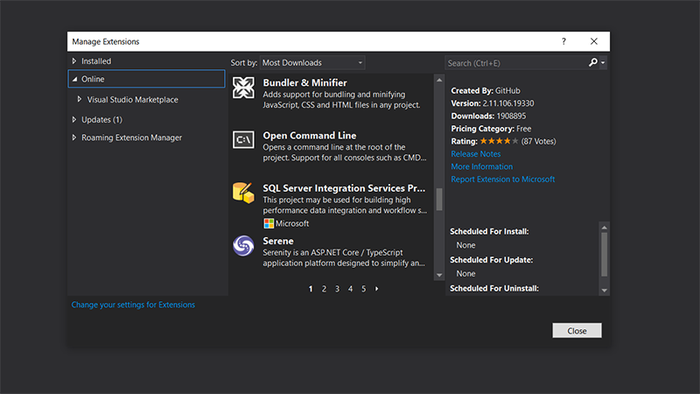Open the search options dropdown arrow

point(603,63)
